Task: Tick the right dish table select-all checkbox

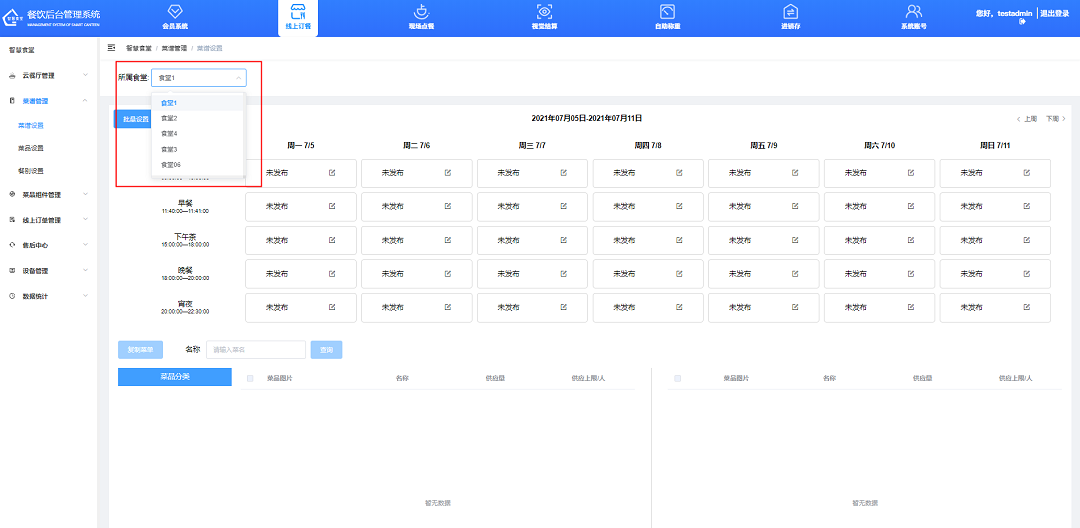Action: tap(677, 379)
